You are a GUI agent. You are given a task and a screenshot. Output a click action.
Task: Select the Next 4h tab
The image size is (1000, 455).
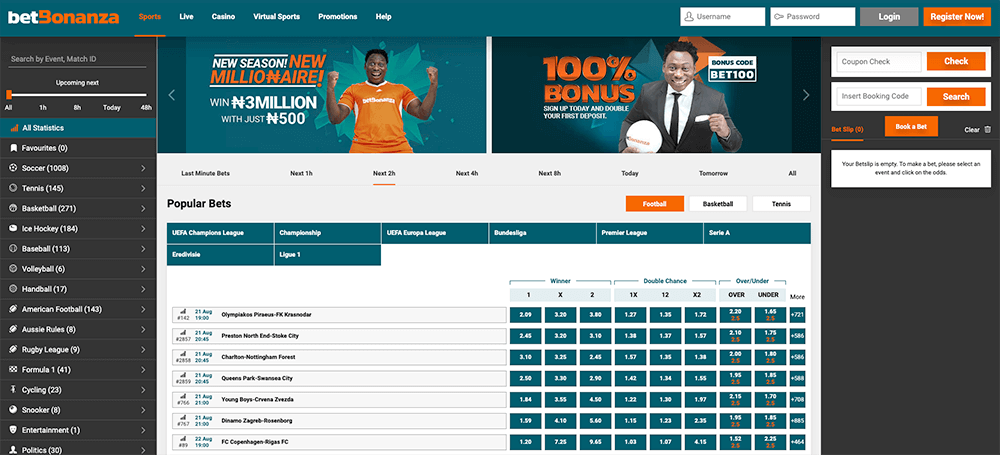467,174
